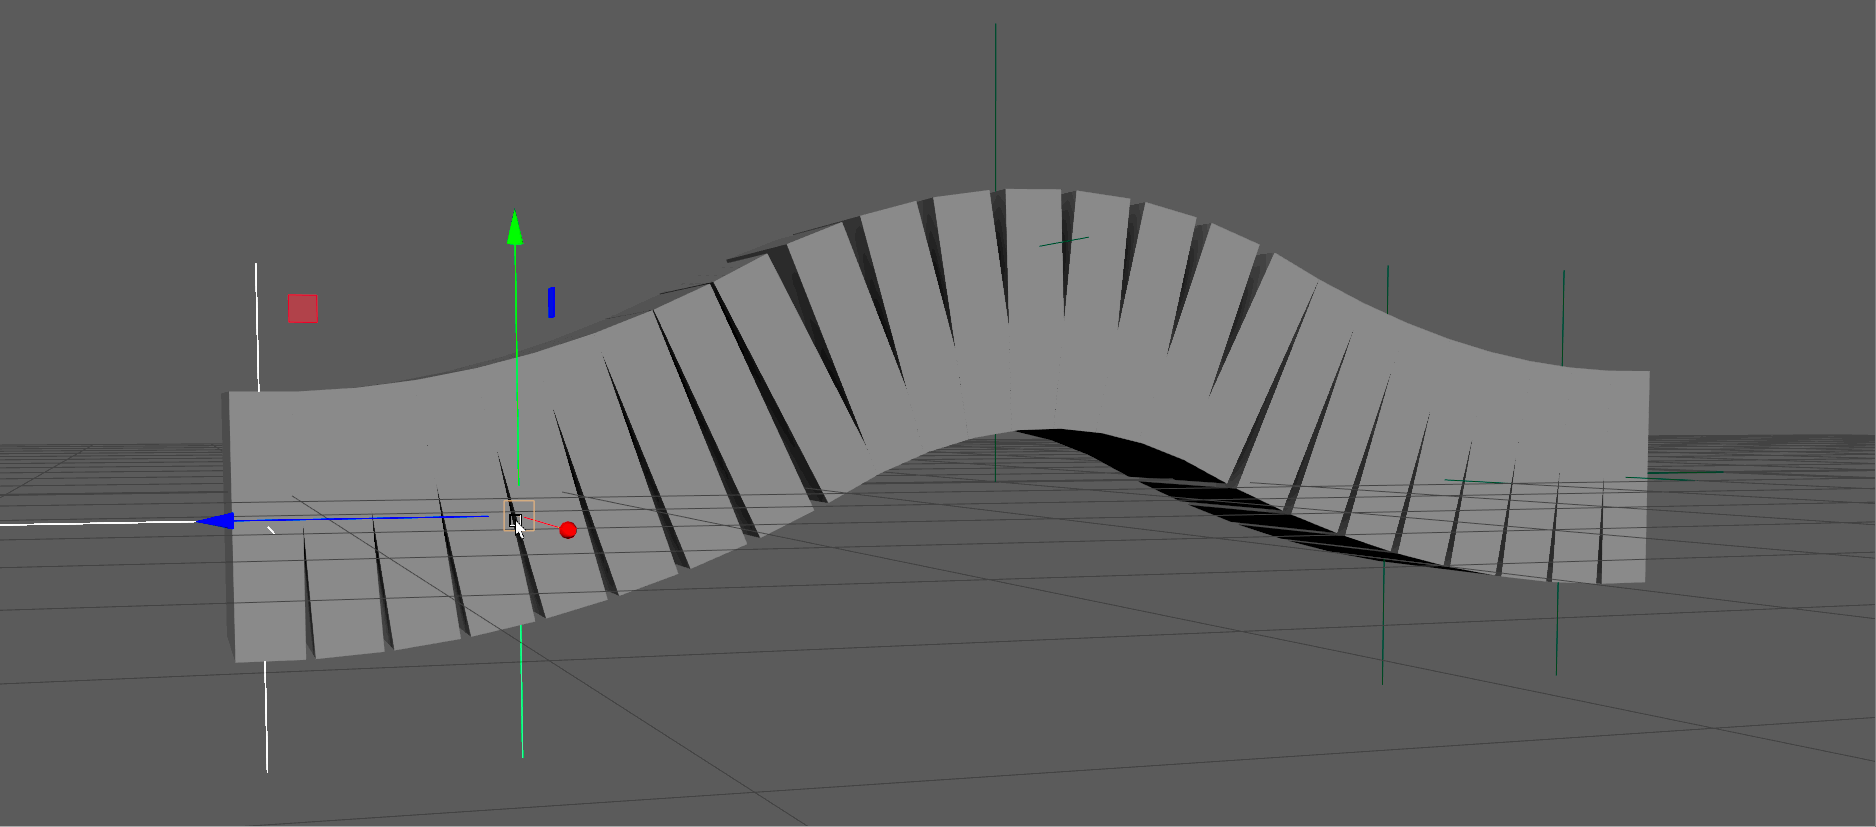Select the small blue bar plane handle

point(551,303)
